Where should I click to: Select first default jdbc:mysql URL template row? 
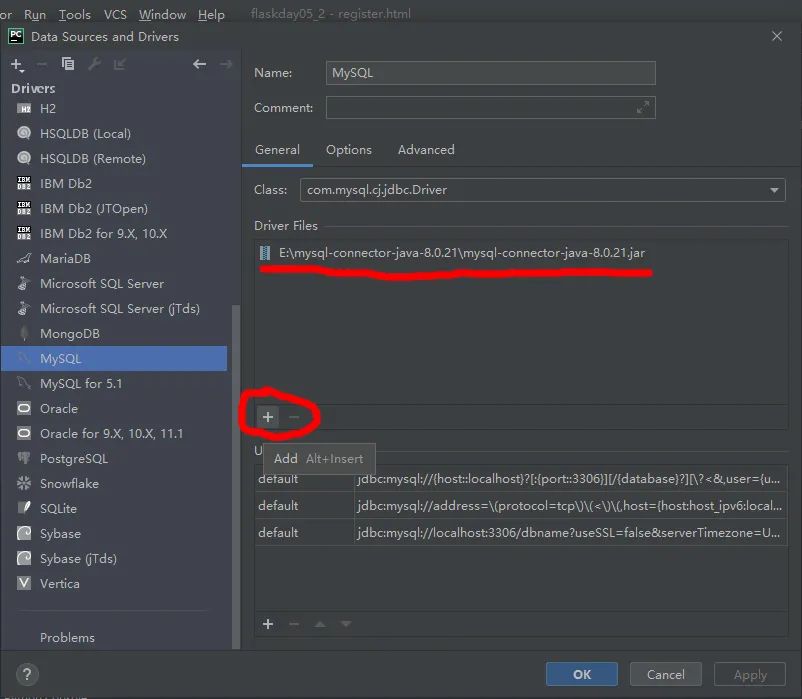521,479
